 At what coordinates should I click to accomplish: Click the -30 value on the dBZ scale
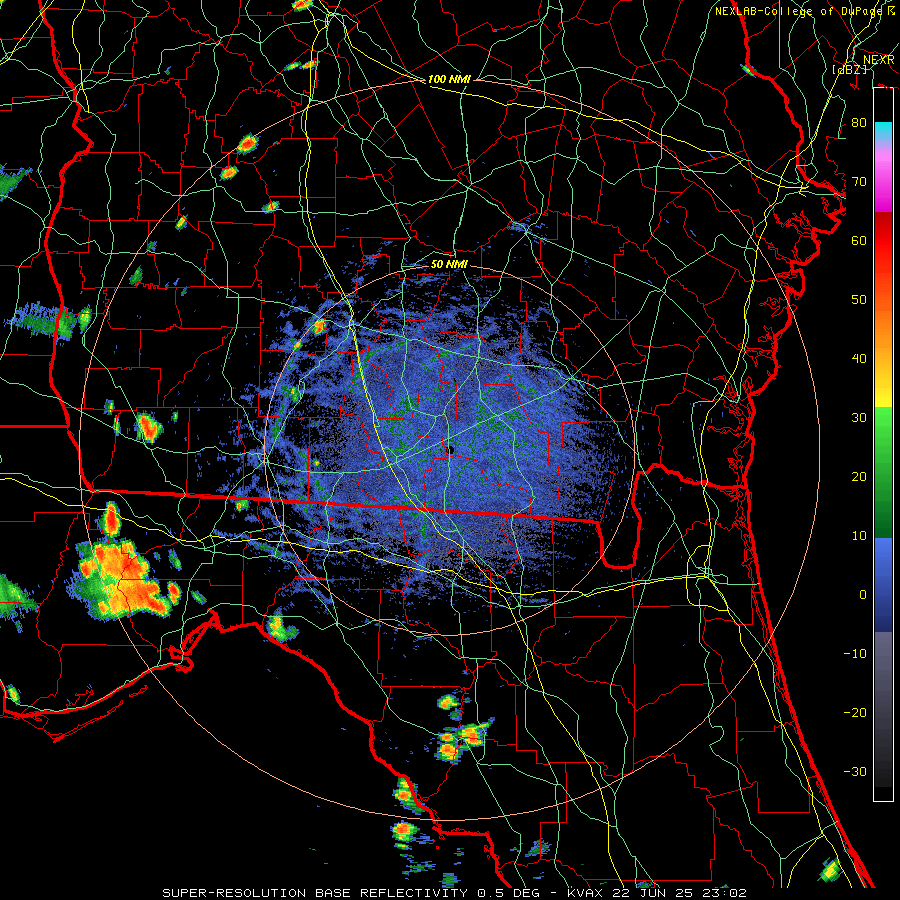pyautogui.click(x=855, y=771)
